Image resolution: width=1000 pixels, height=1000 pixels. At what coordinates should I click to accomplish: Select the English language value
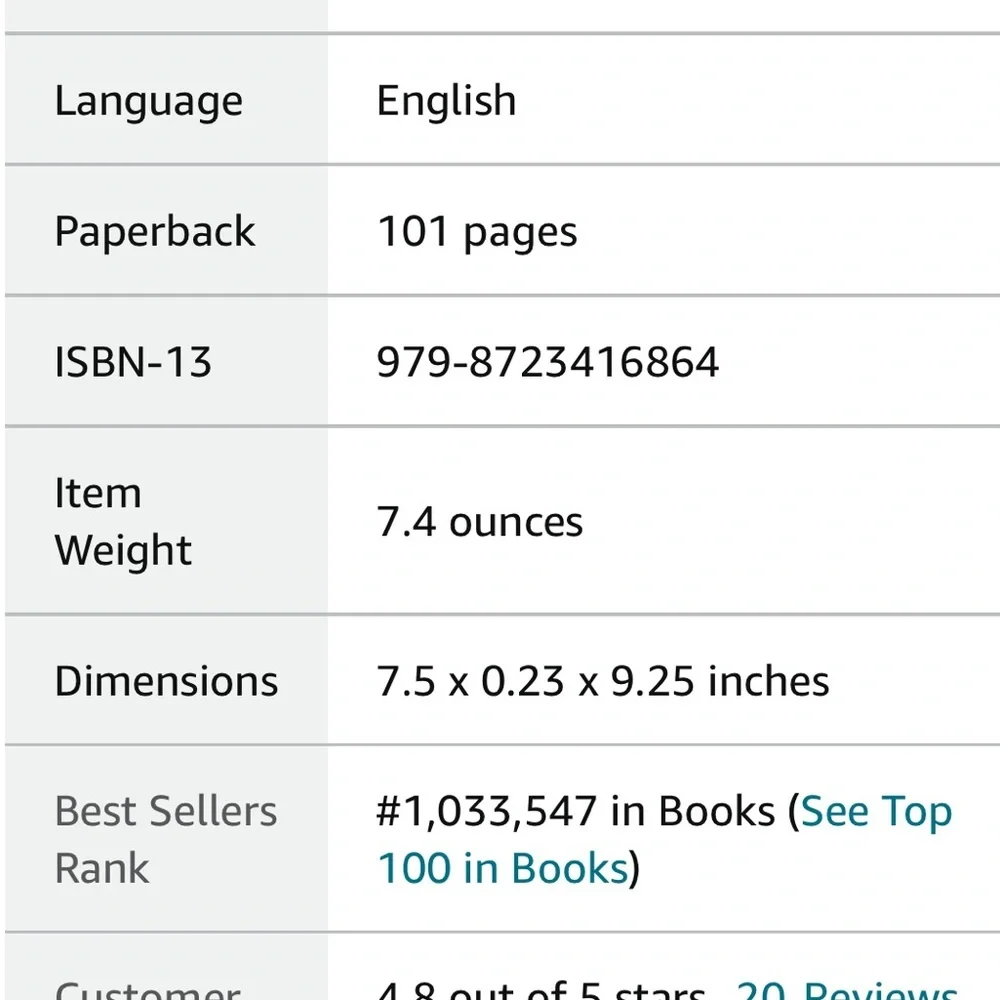pos(446,100)
